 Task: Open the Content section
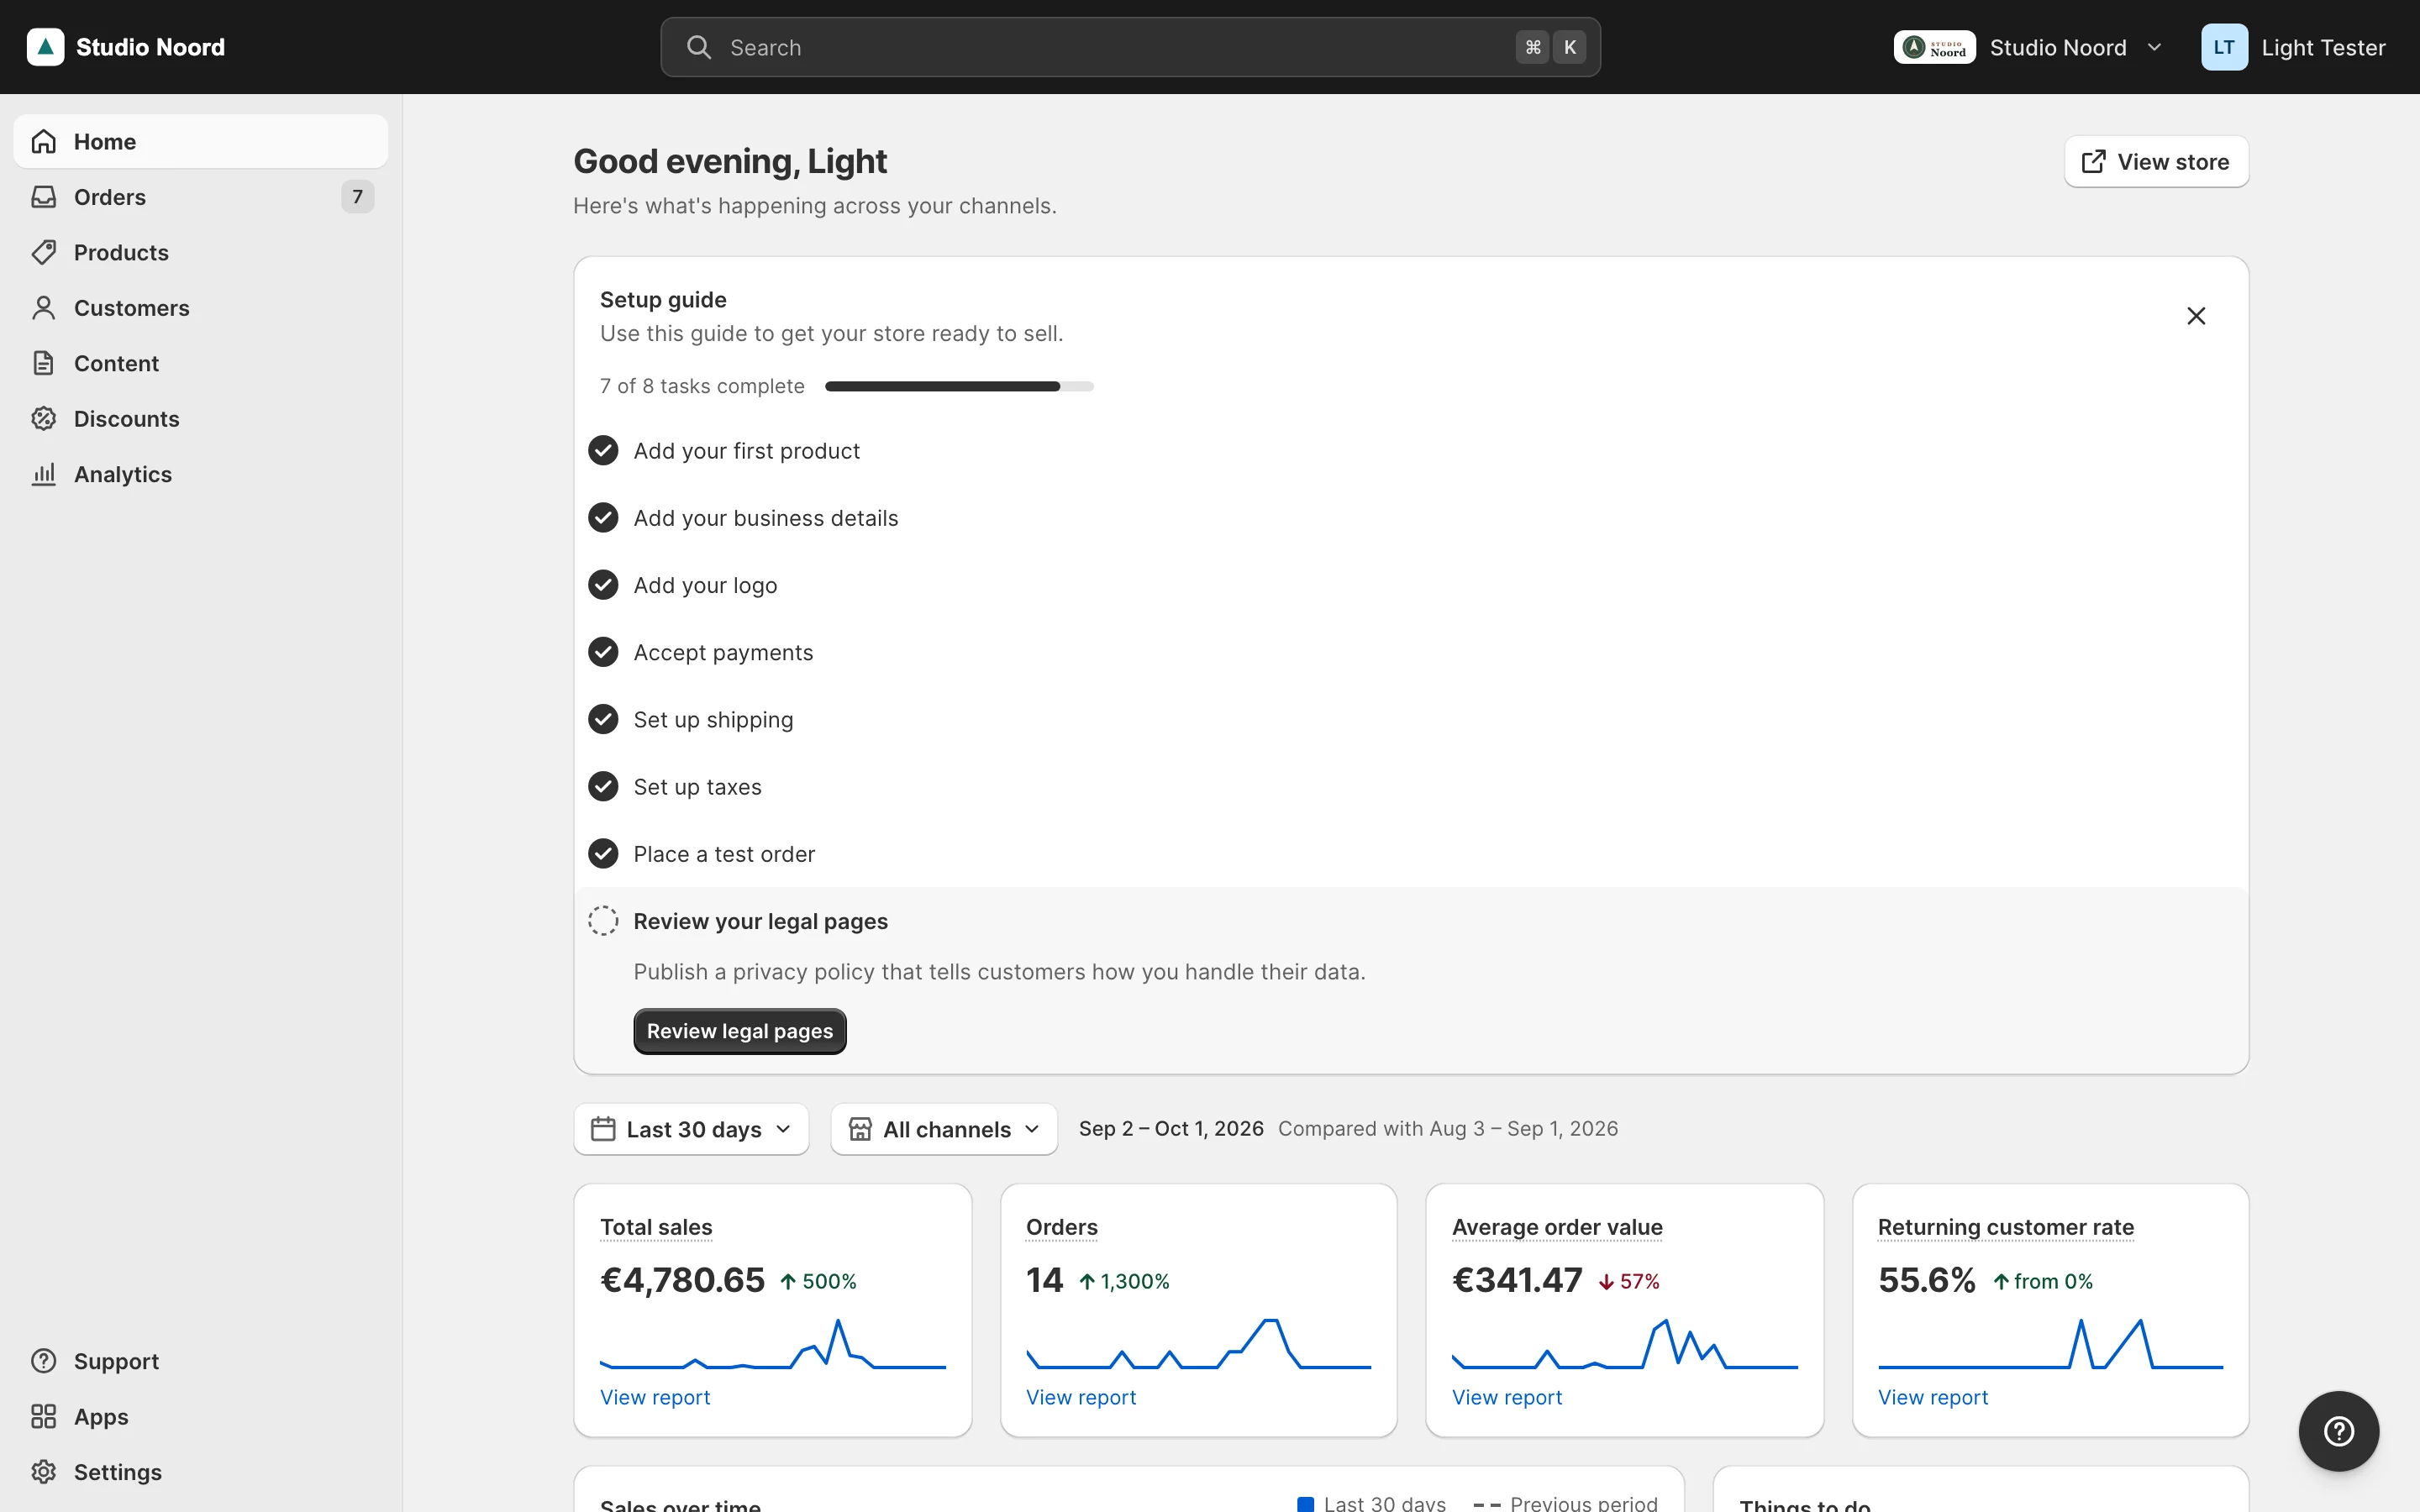200,363
